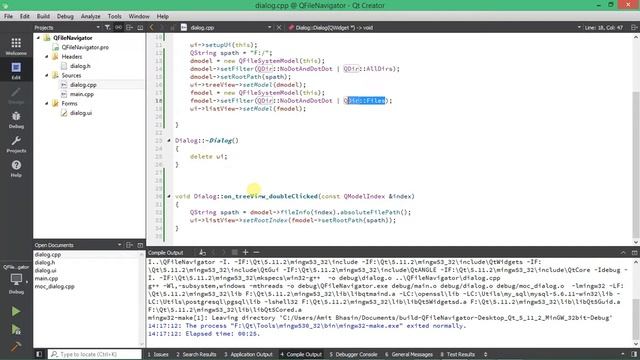The image size is (640, 360).
Task: Select dialog.h in the Headers folder
Action: [x=80, y=66]
